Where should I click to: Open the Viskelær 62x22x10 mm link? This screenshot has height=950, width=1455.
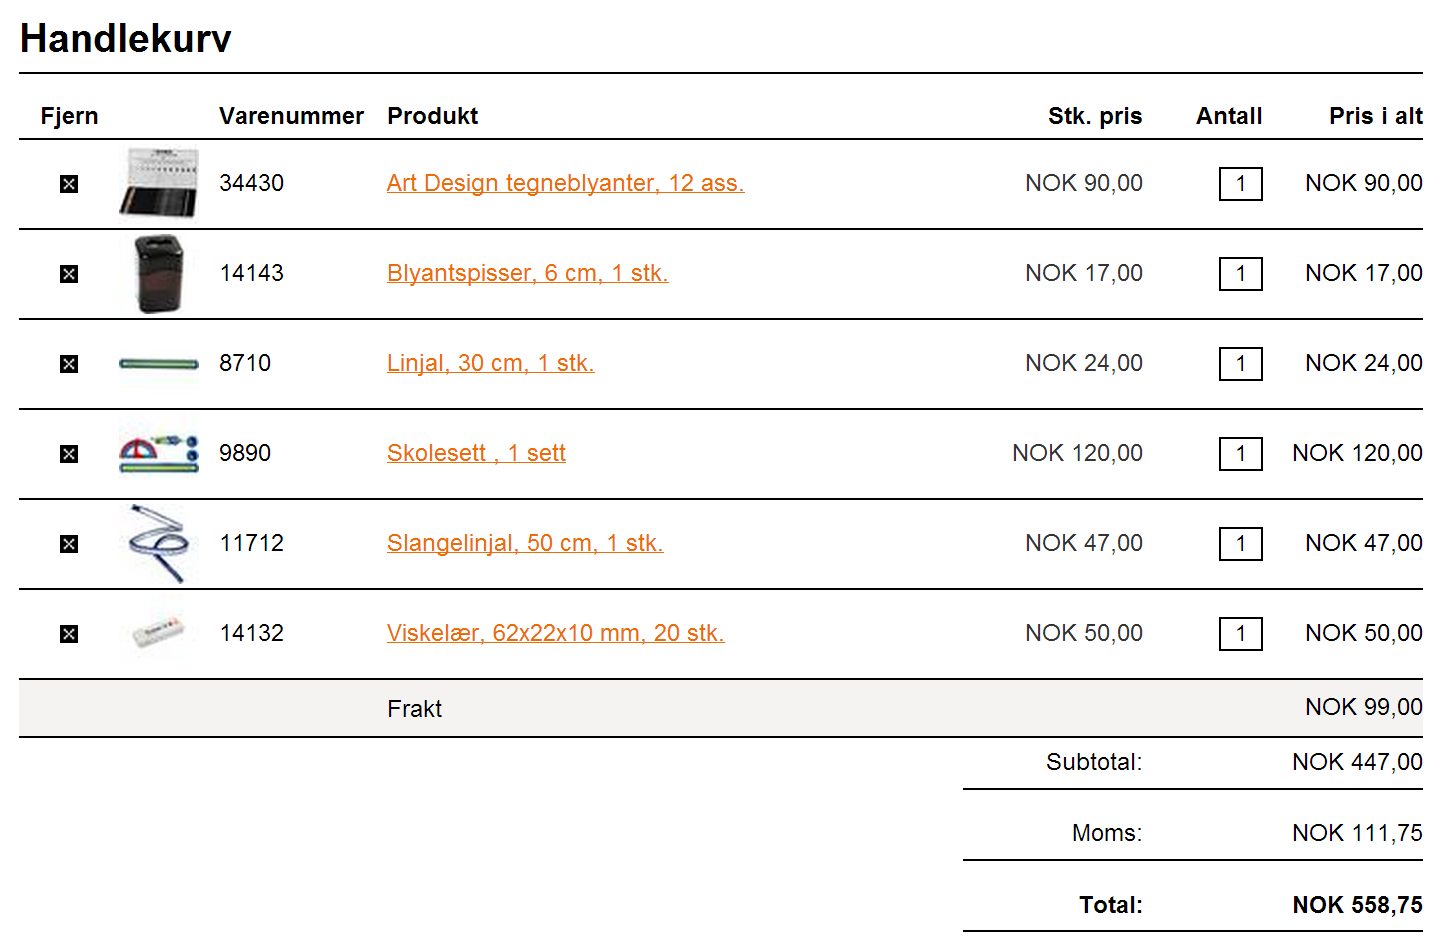(555, 633)
